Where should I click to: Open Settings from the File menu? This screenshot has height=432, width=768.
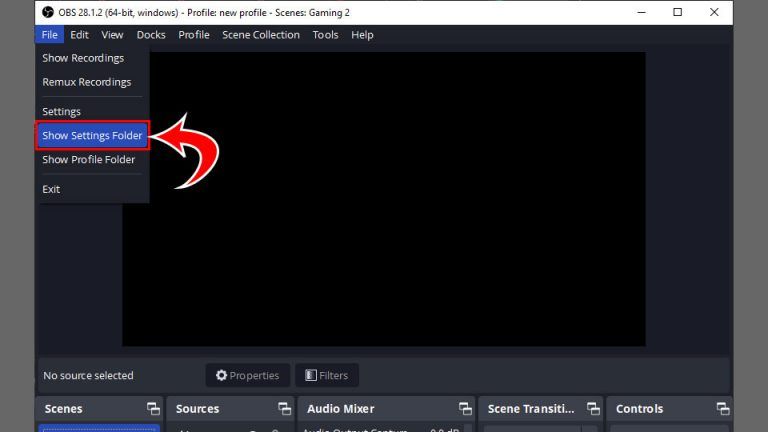click(x=61, y=111)
